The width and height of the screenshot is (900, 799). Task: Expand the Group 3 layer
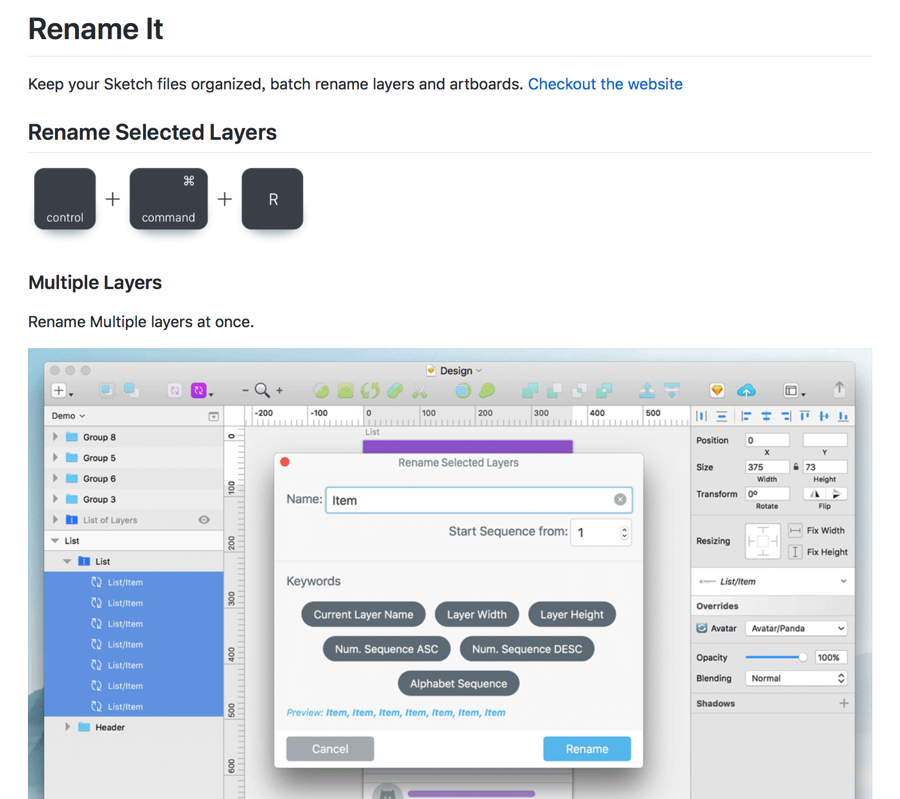tap(55, 499)
